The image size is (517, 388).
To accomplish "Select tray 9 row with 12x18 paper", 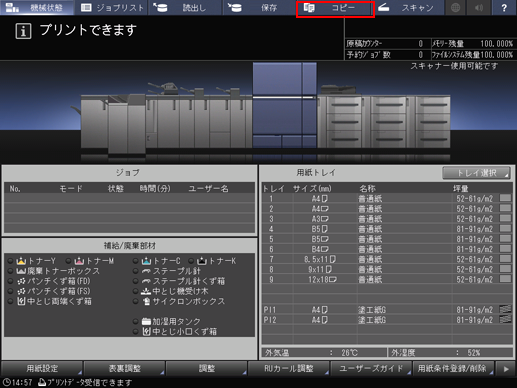I will 387,279.
